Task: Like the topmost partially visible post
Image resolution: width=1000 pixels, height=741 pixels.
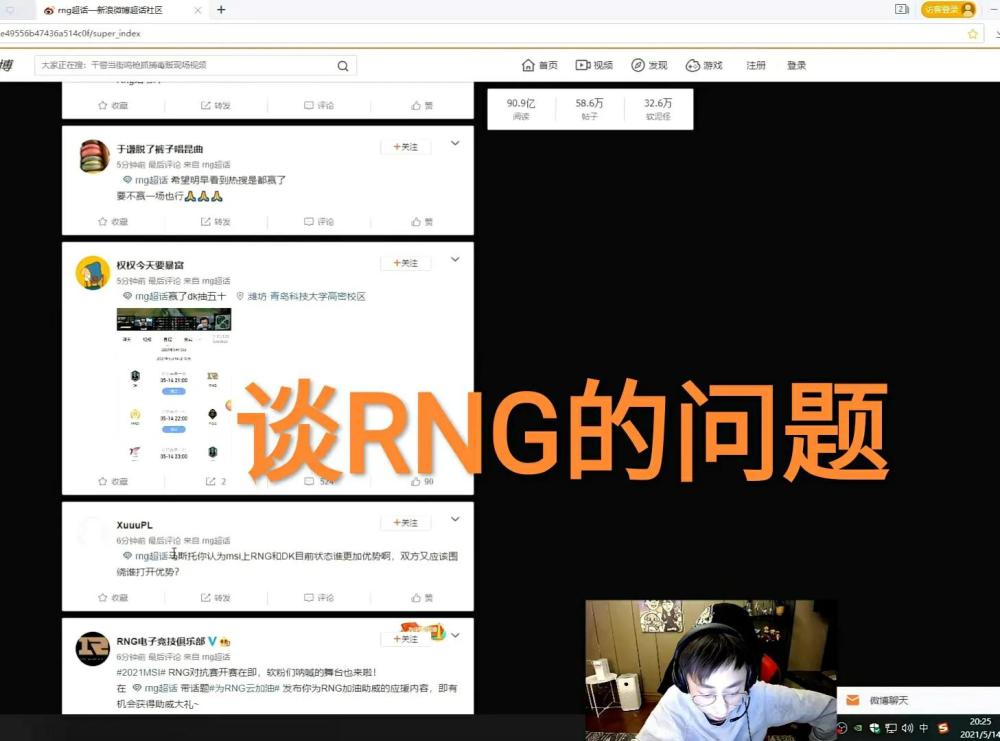Action: tap(422, 105)
